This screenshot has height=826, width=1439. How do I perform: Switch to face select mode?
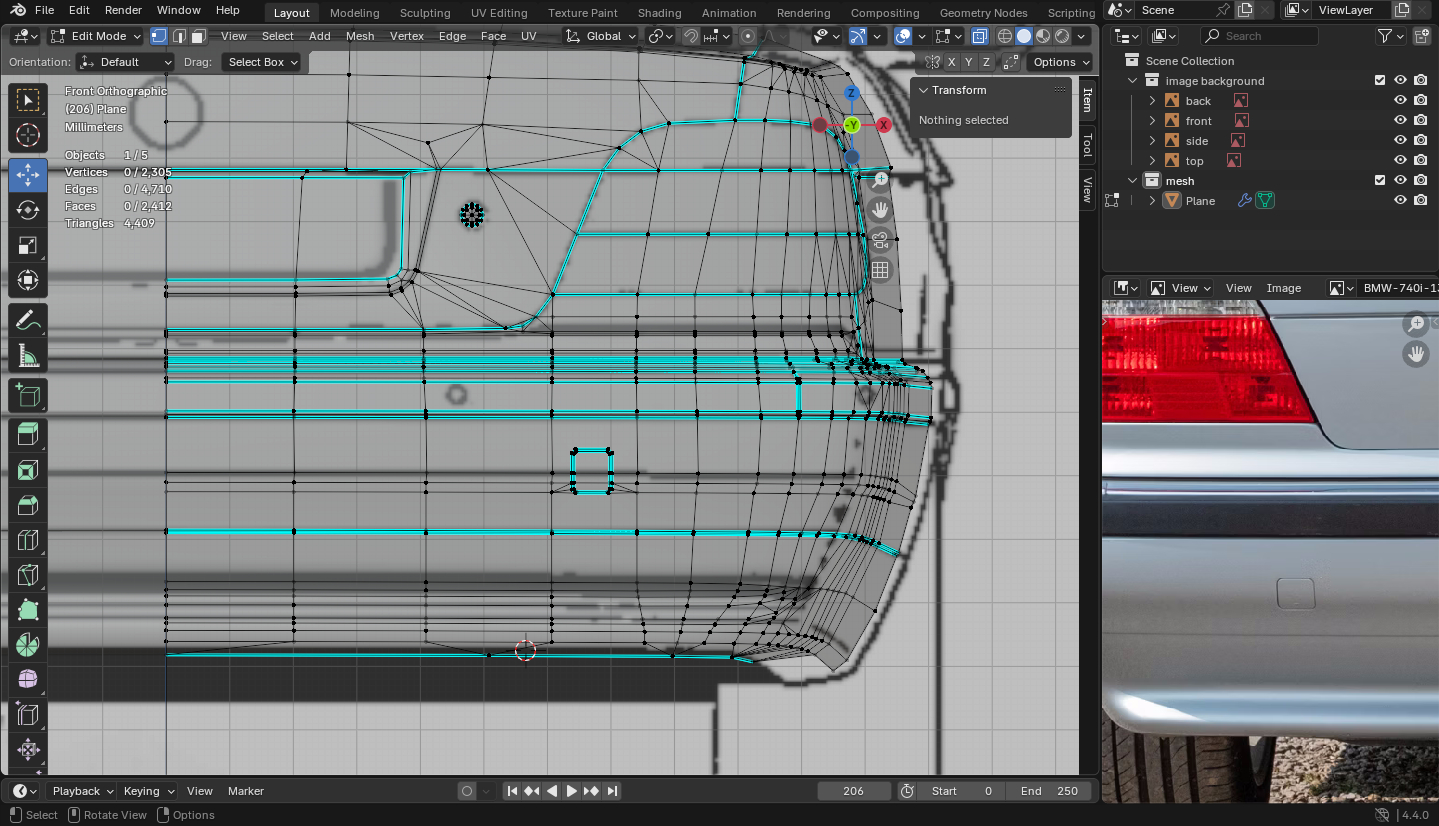click(198, 36)
